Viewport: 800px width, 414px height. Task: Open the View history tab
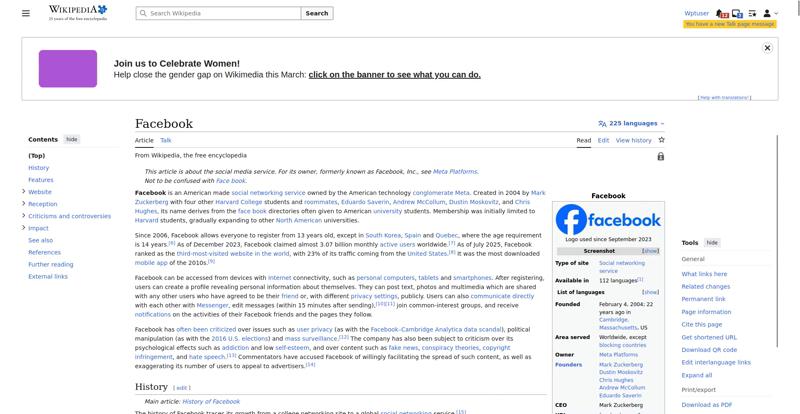tap(633, 140)
